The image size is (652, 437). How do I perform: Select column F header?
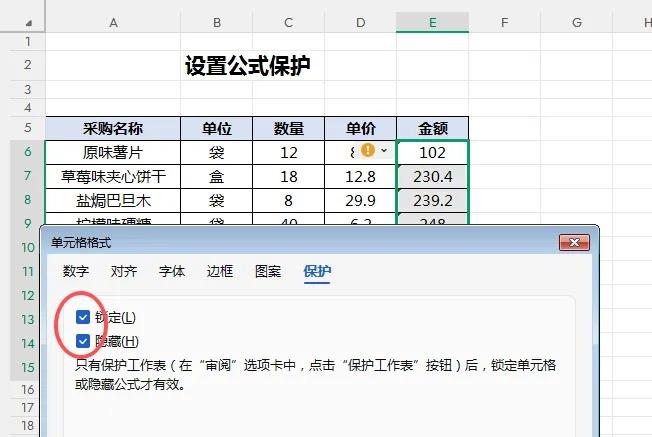(x=504, y=22)
